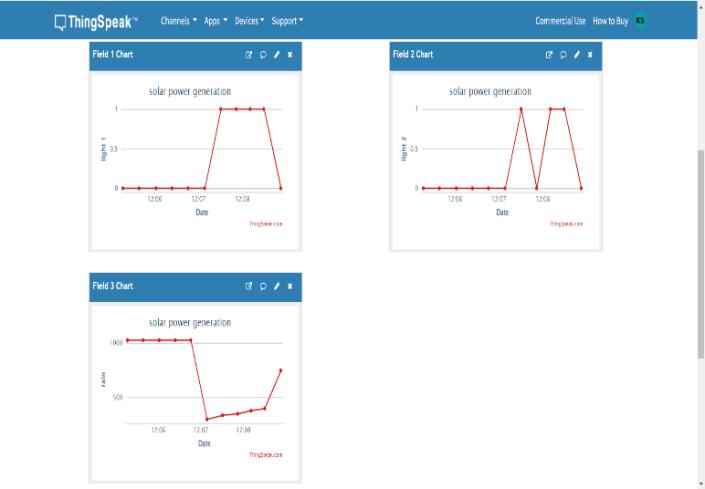
Task: Edit Field 2 Chart with pencil icon
Action: click(577, 55)
